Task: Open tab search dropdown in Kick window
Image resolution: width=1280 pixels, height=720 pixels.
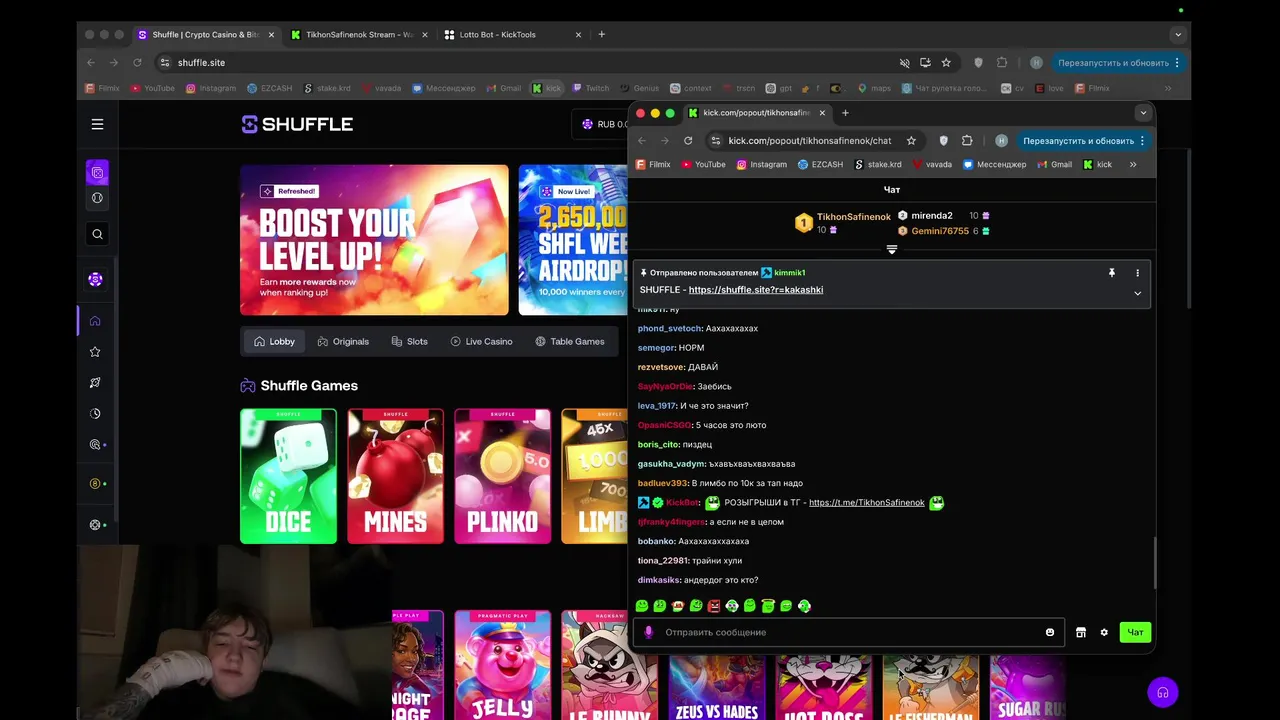Action: click(x=1143, y=113)
